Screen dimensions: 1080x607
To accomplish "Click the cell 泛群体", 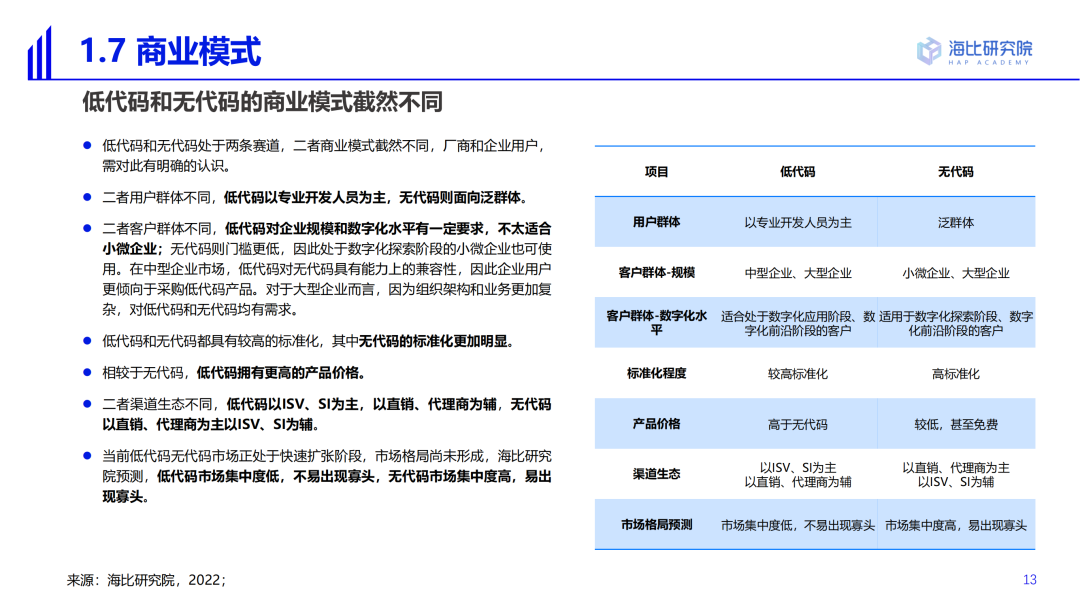I will pyautogui.click(x=955, y=223).
